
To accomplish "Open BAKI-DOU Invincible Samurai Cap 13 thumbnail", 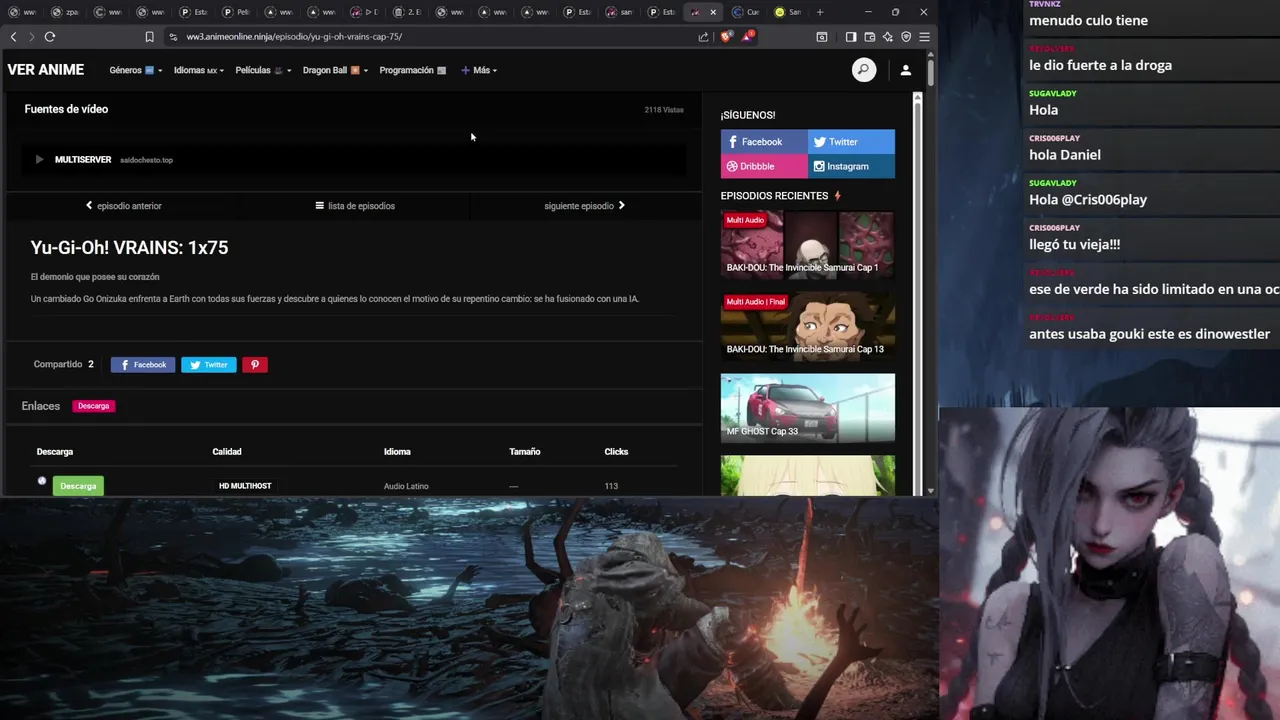I will coord(807,326).
